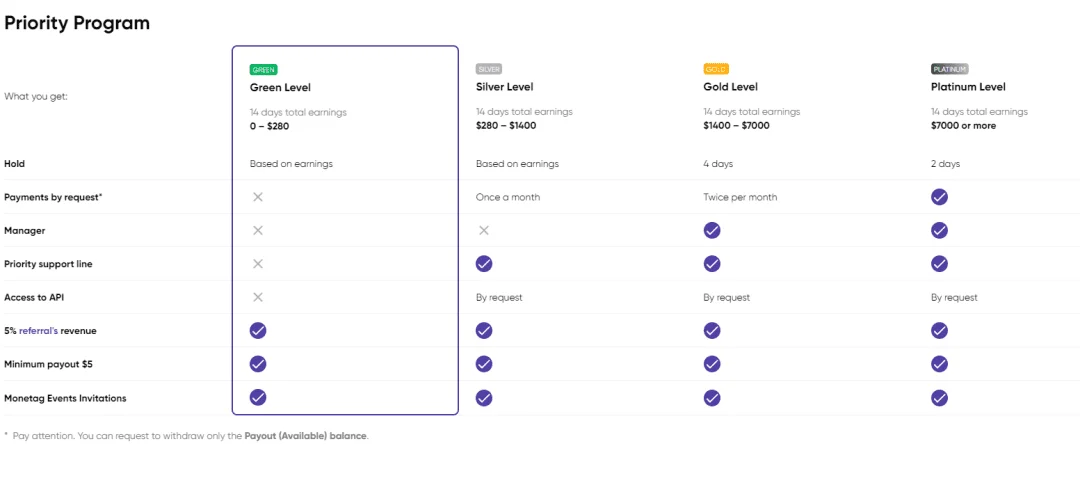Click Green Level's Access to API cross
The height and width of the screenshot is (485, 1080).
(258, 297)
